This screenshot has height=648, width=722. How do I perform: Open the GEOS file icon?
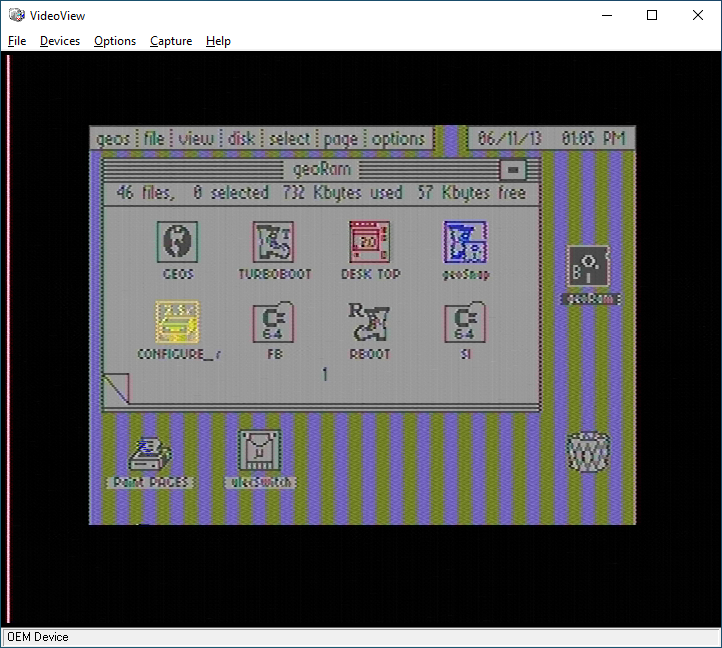click(177, 242)
